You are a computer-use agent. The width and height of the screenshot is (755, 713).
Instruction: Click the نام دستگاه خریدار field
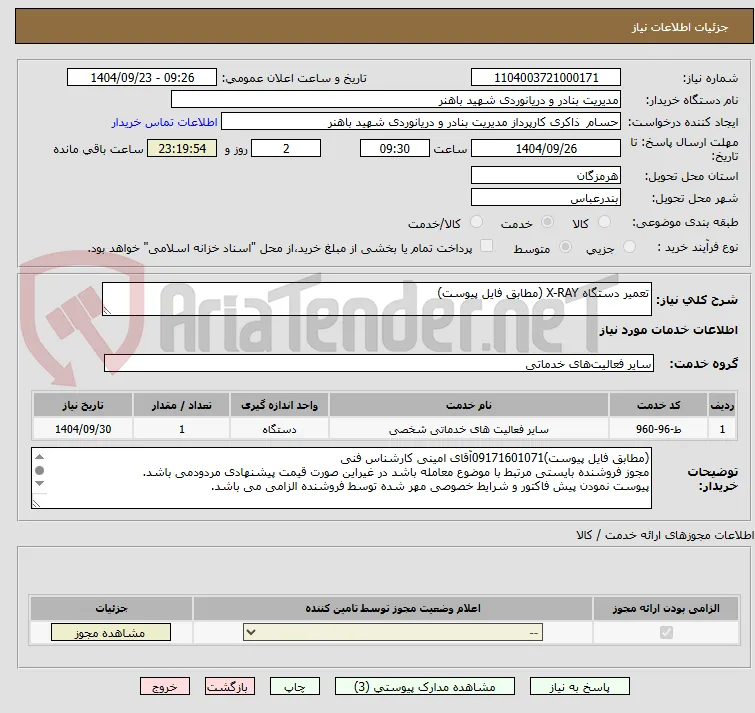(396, 100)
